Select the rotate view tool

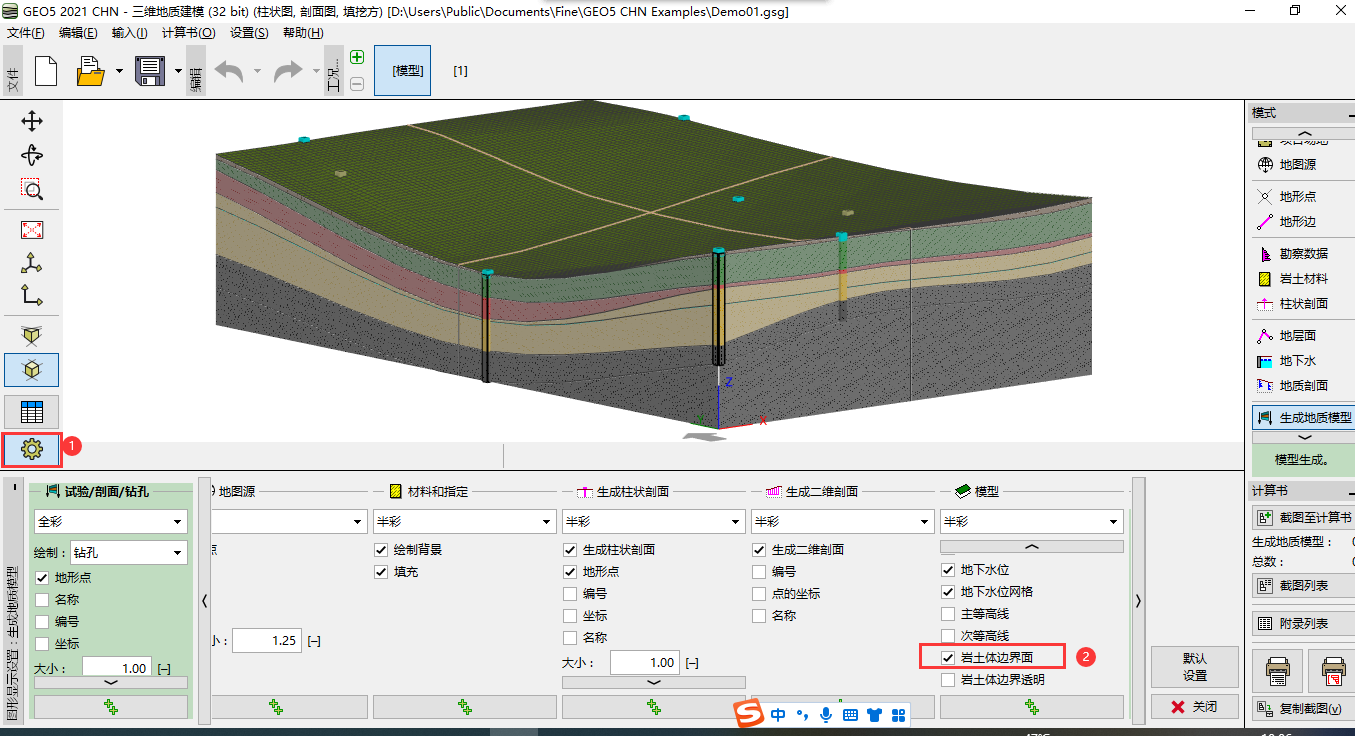click(x=32, y=155)
